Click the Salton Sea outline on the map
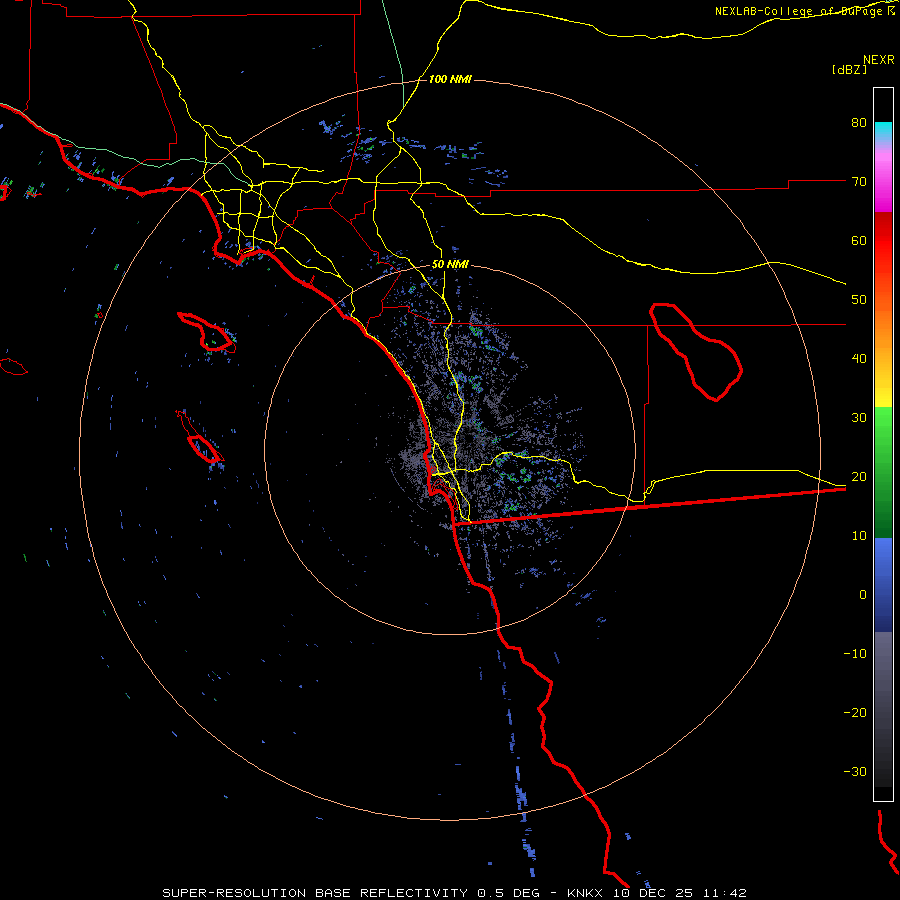Image resolution: width=900 pixels, height=900 pixels. click(696, 351)
